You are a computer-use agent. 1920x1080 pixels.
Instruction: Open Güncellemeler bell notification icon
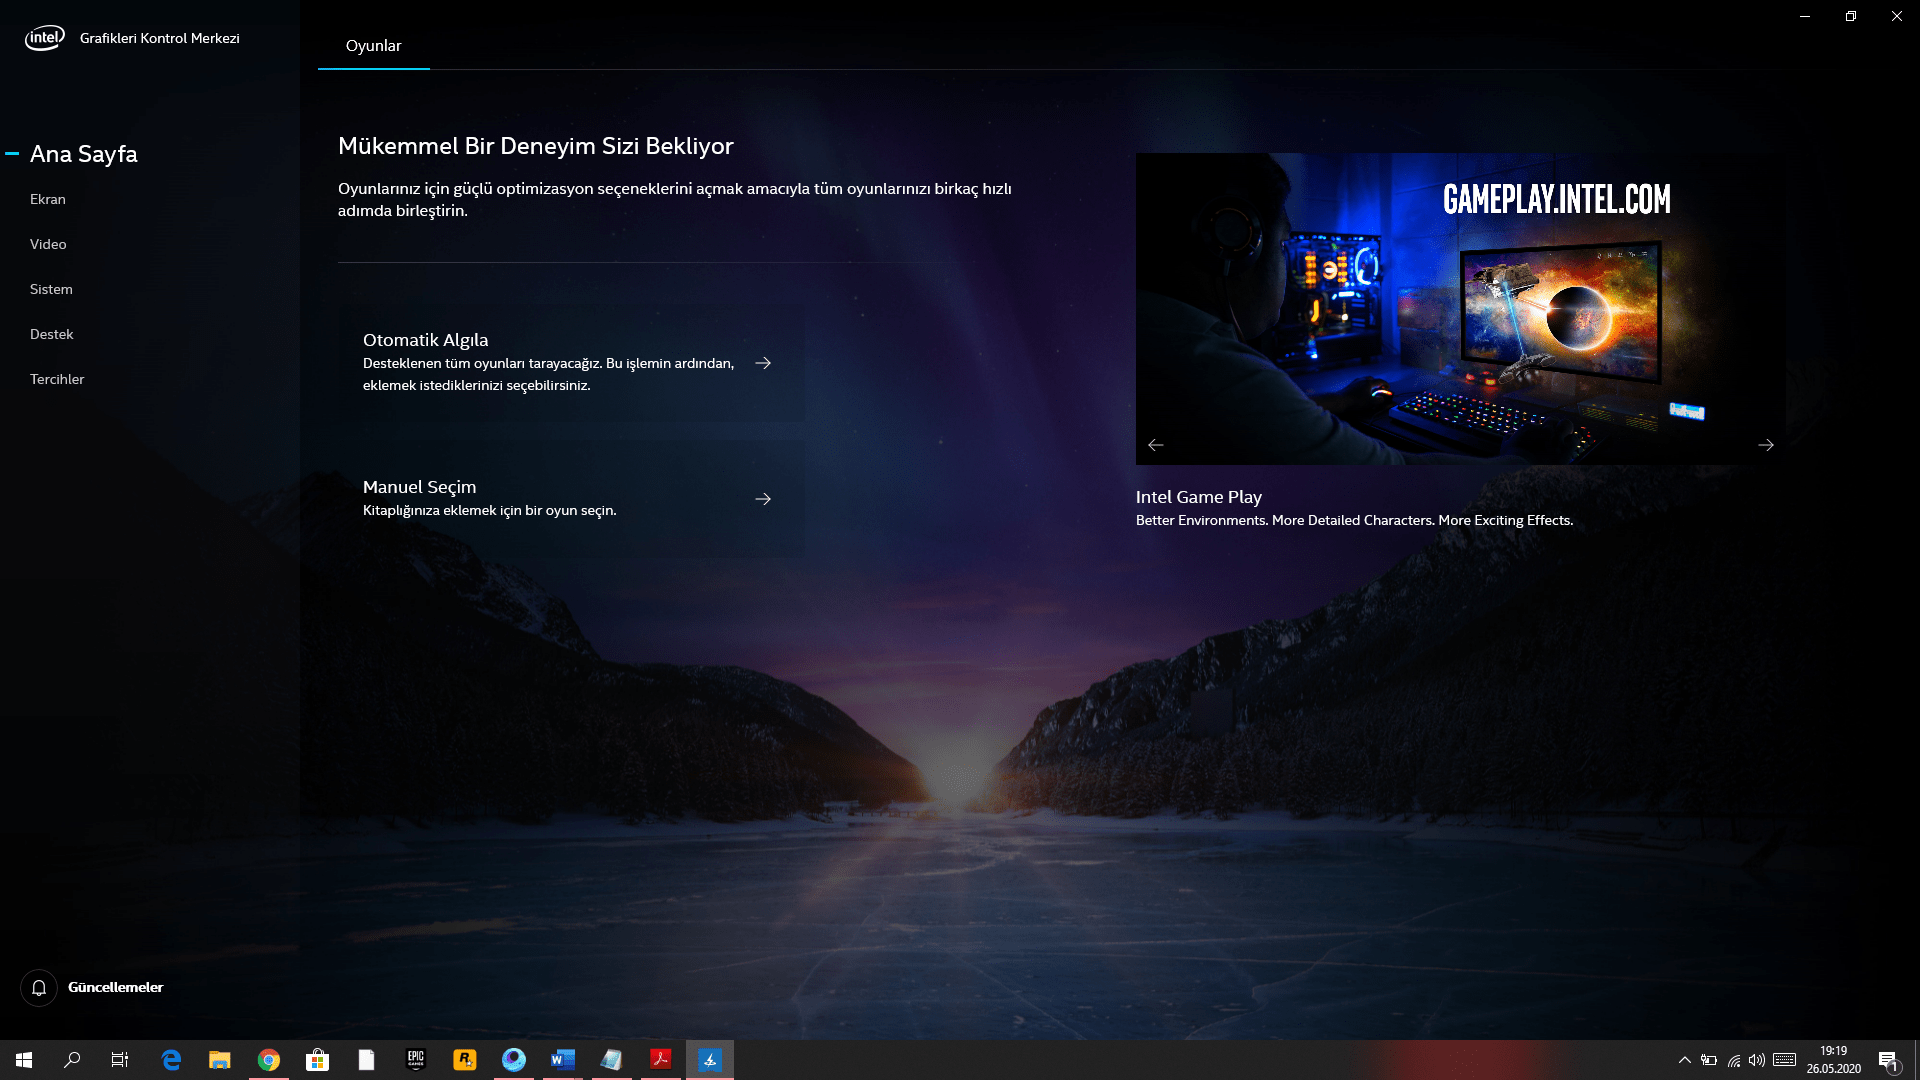click(39, 988)
